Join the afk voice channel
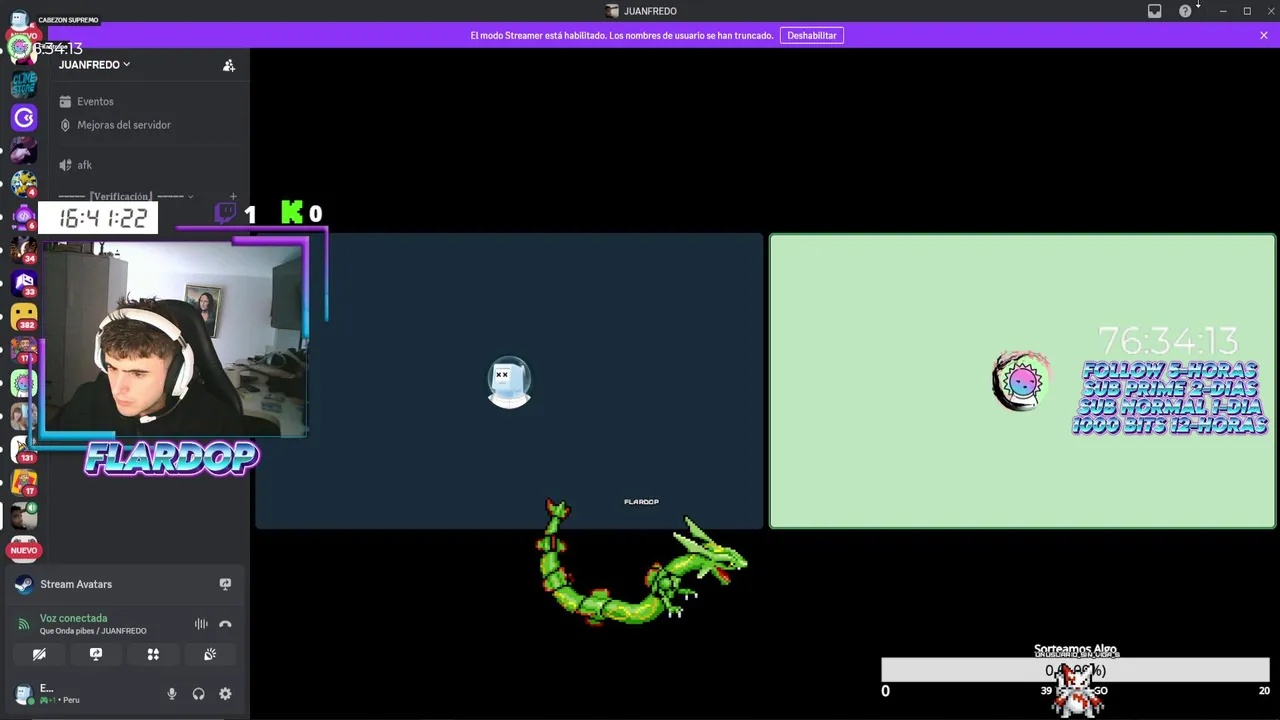 (x=85, y=165)
